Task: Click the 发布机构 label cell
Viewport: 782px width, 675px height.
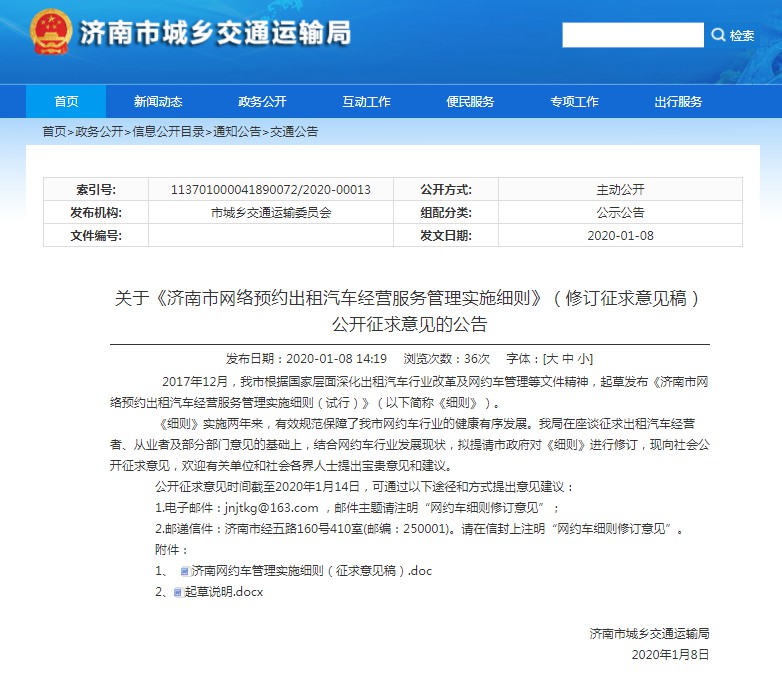Action: (96, 213)
